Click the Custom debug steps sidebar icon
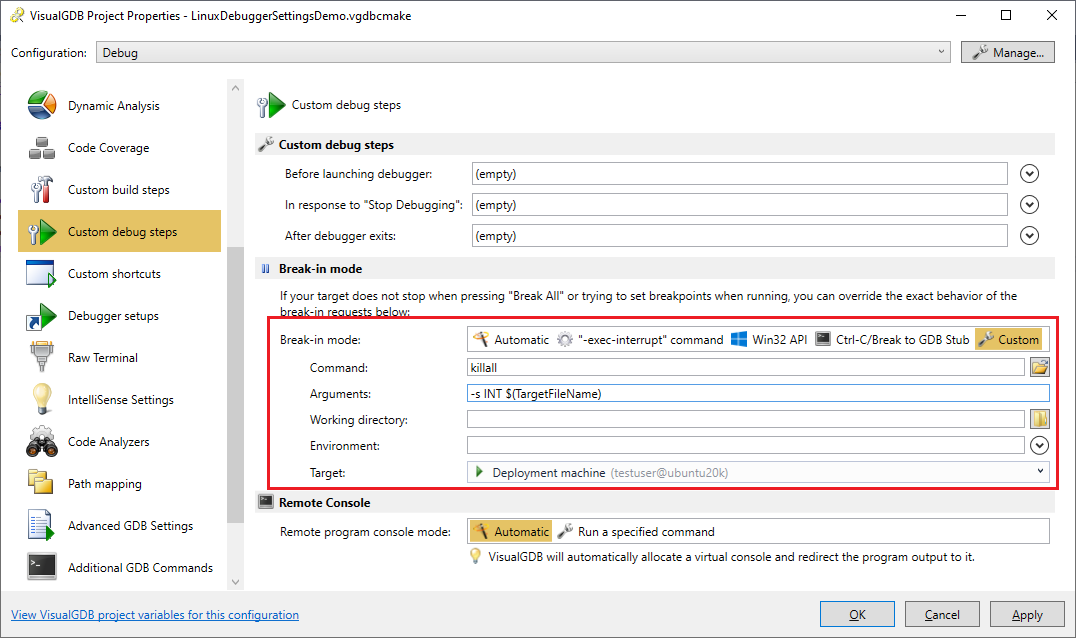 pyautogui.click(x=42, y=232)
